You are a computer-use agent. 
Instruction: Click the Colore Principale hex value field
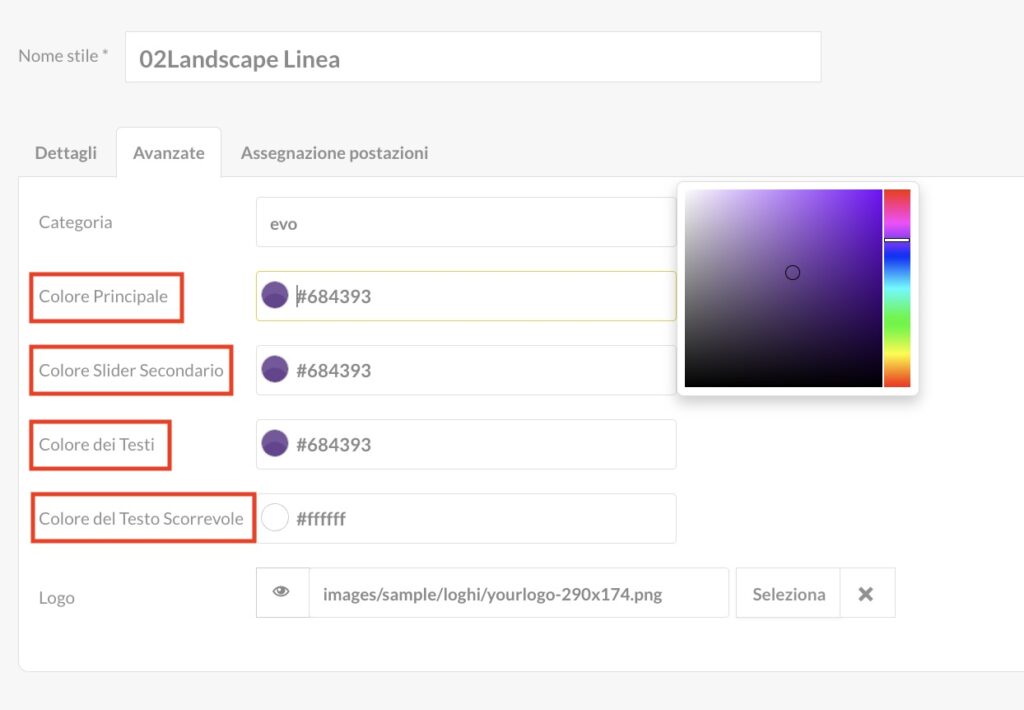point(466,296)
